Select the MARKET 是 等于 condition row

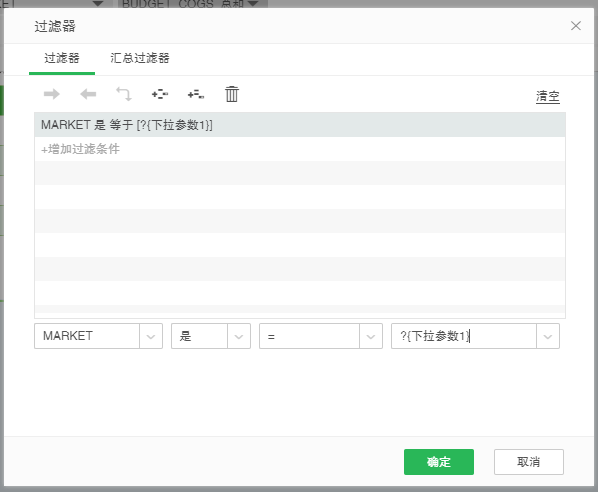pyautogui.click(x=300, y=125)
